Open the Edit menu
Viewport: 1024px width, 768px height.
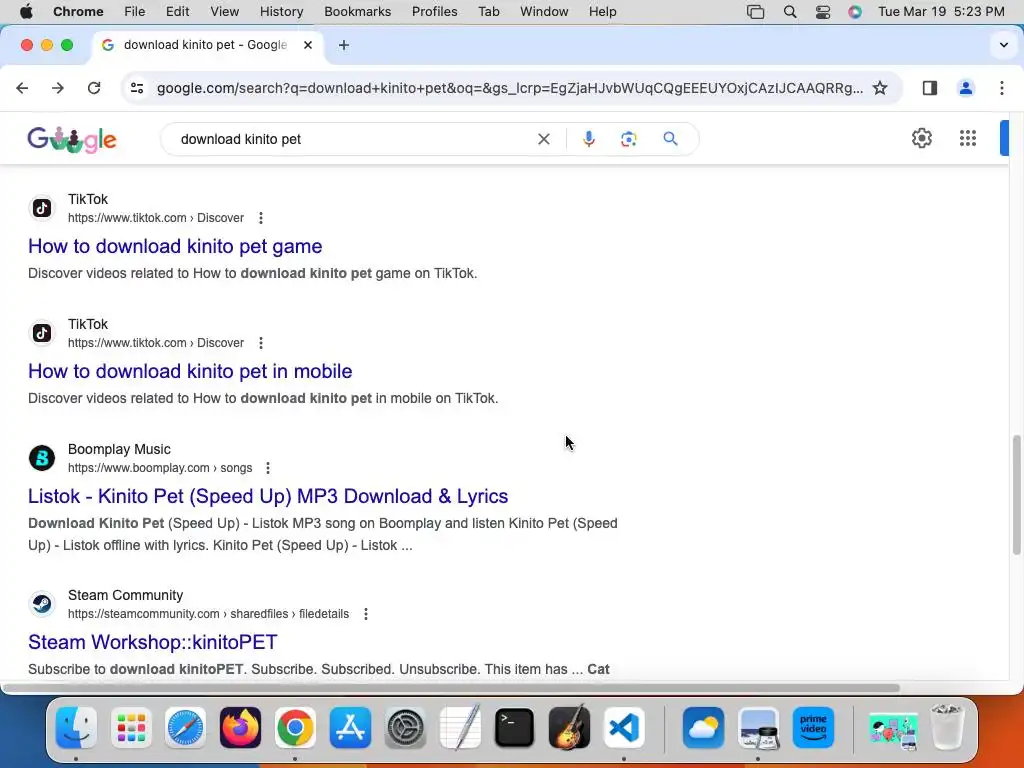[x=177, y=11]
